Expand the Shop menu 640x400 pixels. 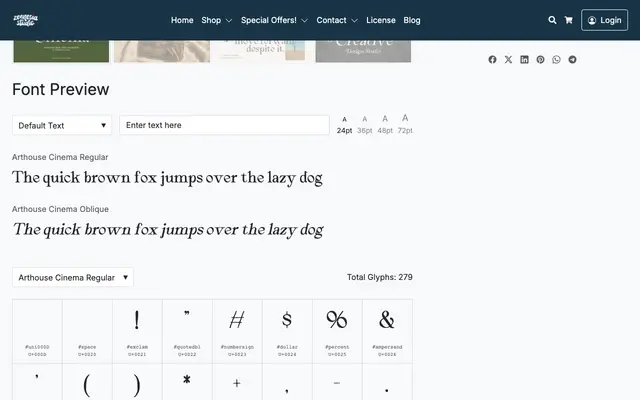point(216,20)
